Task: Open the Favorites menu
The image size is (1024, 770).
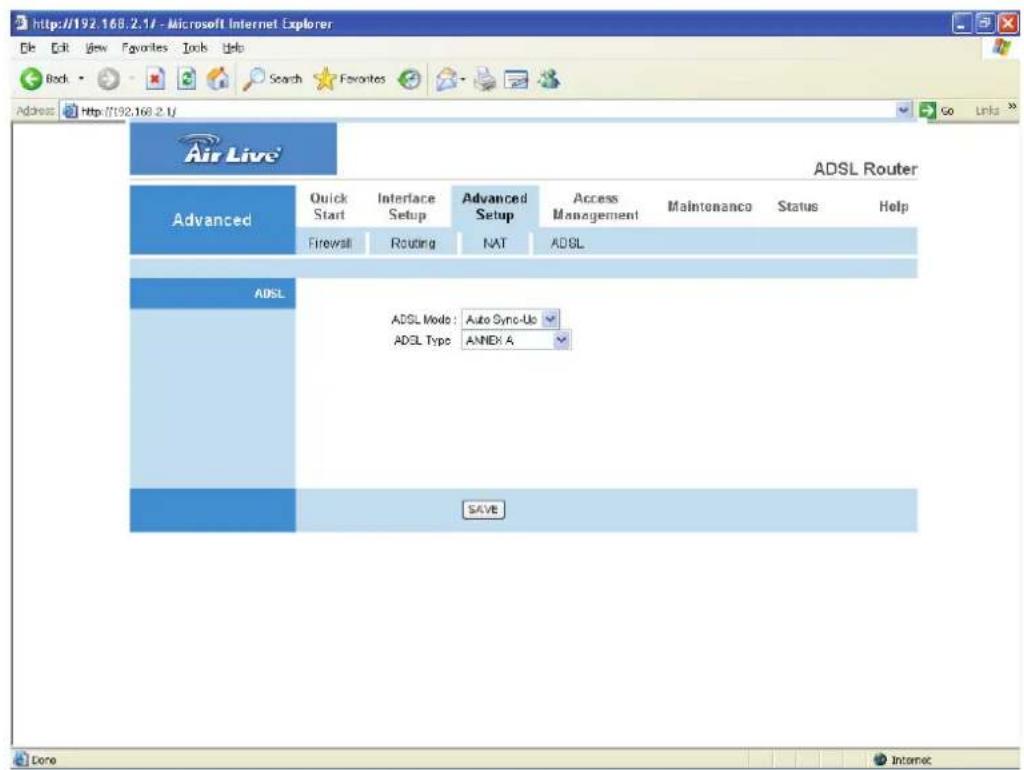Action: click(144, 48)
